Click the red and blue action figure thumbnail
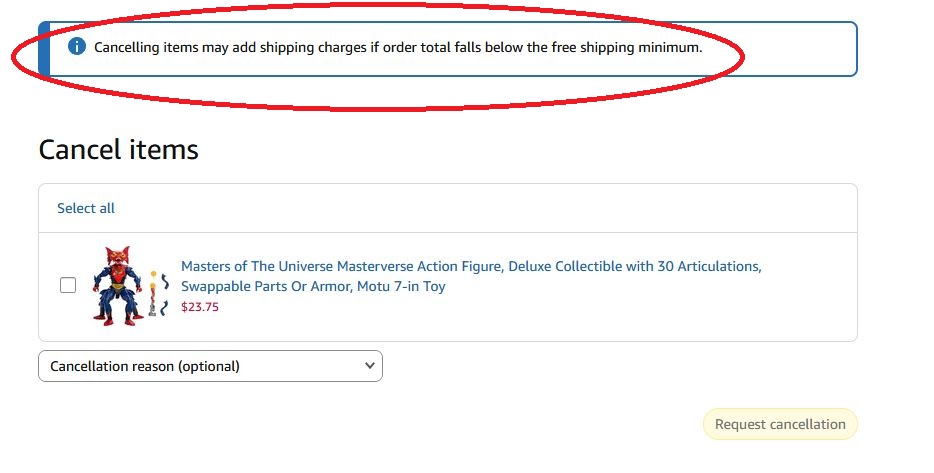This screenshot has width=934, height=473. pyautogui.click(x=117, y=286)
